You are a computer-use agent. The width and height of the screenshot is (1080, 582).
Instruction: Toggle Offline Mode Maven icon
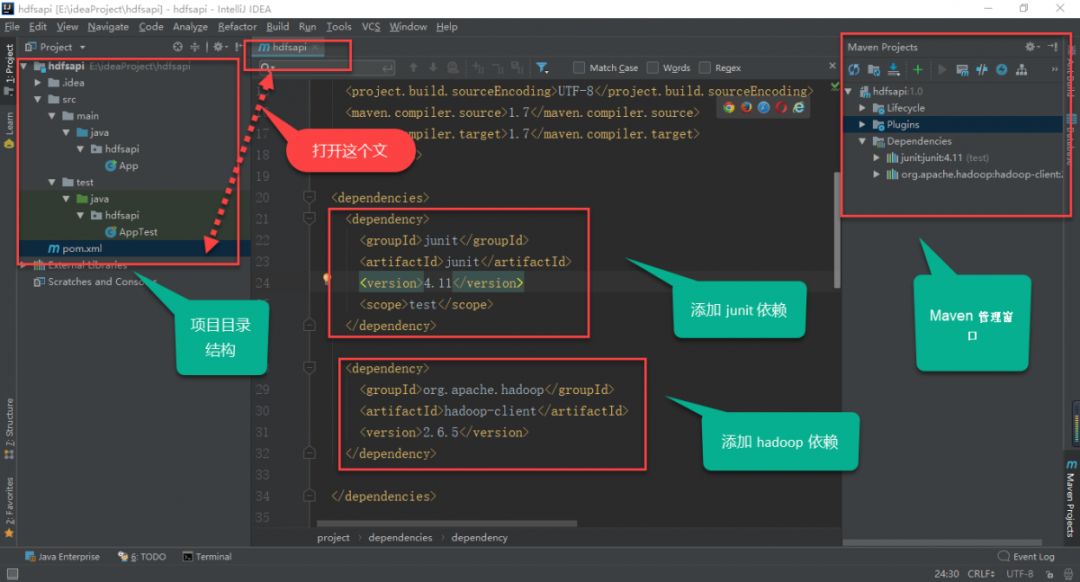(982, 70)
